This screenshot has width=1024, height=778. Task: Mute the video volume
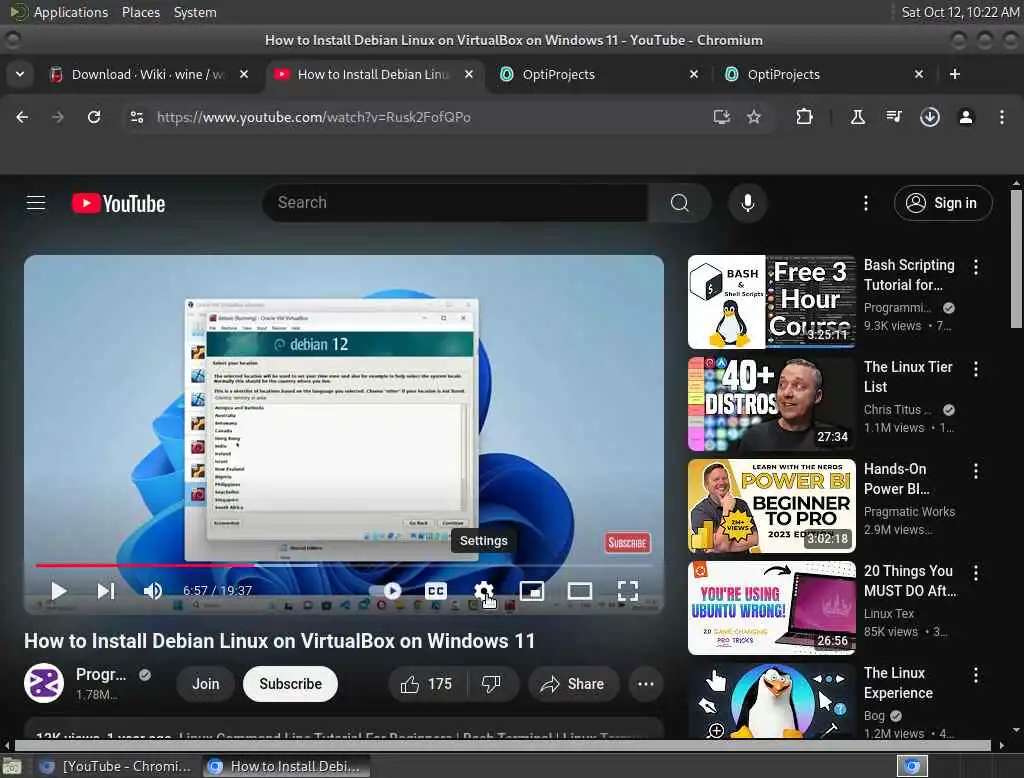152,591
